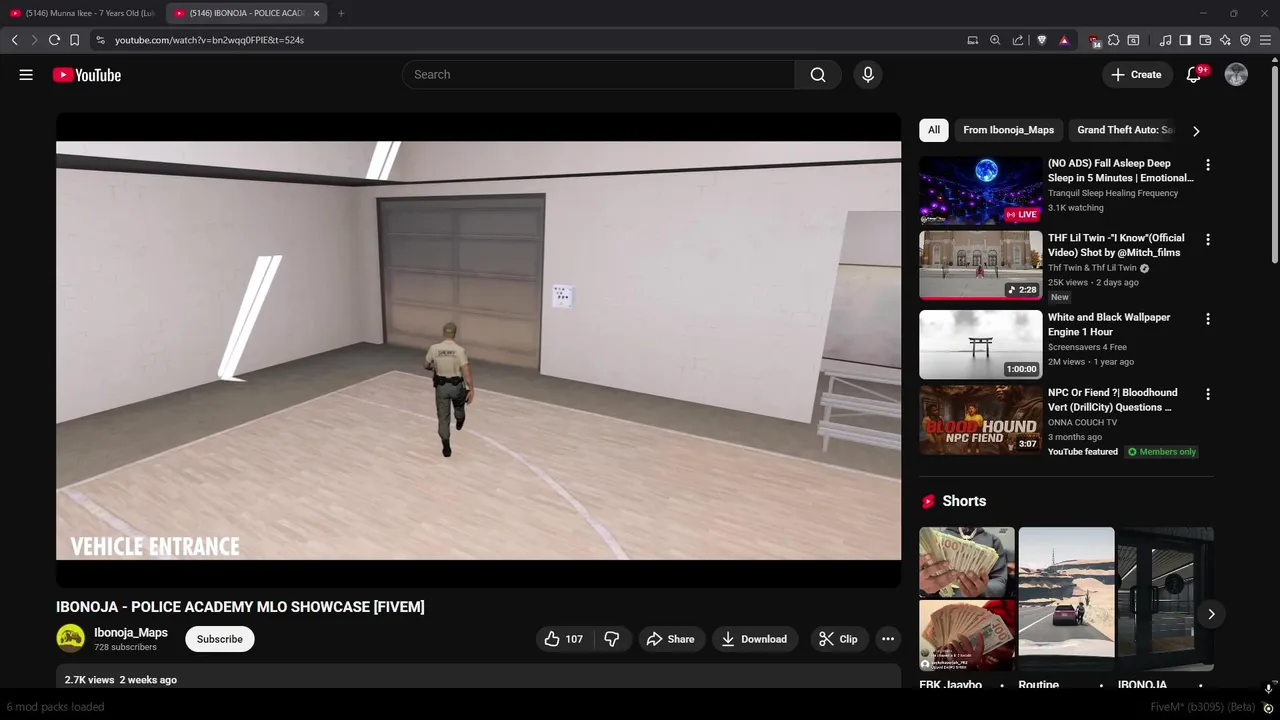Image resolution: width=1280 pixels, height=720 pixels.
Task: Open more actions ellipsis under the video
Action: (x=888, y=639)
